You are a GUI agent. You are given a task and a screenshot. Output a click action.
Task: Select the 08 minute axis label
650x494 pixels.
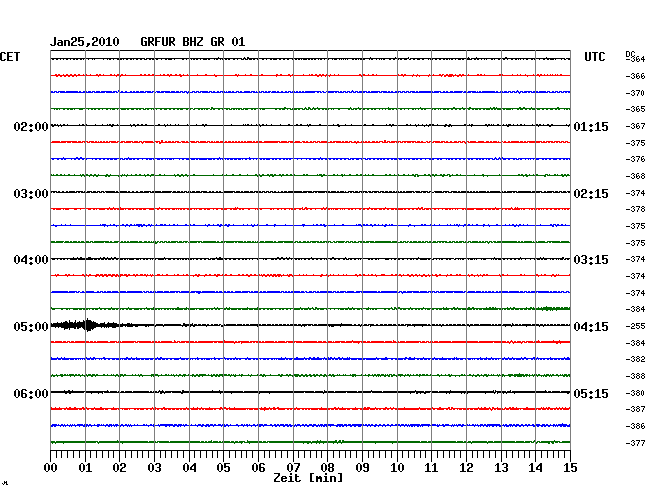pyautogui.click(x=327, y=467)
